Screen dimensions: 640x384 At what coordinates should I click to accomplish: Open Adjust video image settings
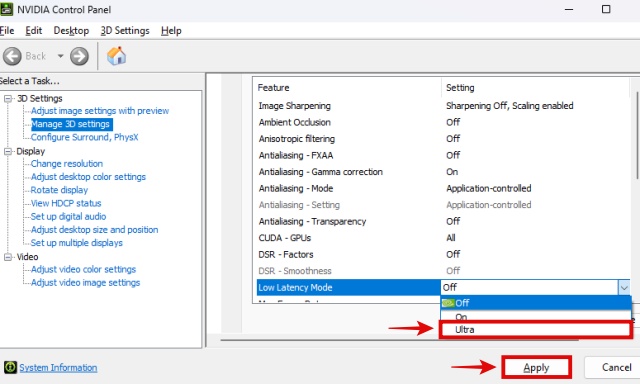point(85,283)
